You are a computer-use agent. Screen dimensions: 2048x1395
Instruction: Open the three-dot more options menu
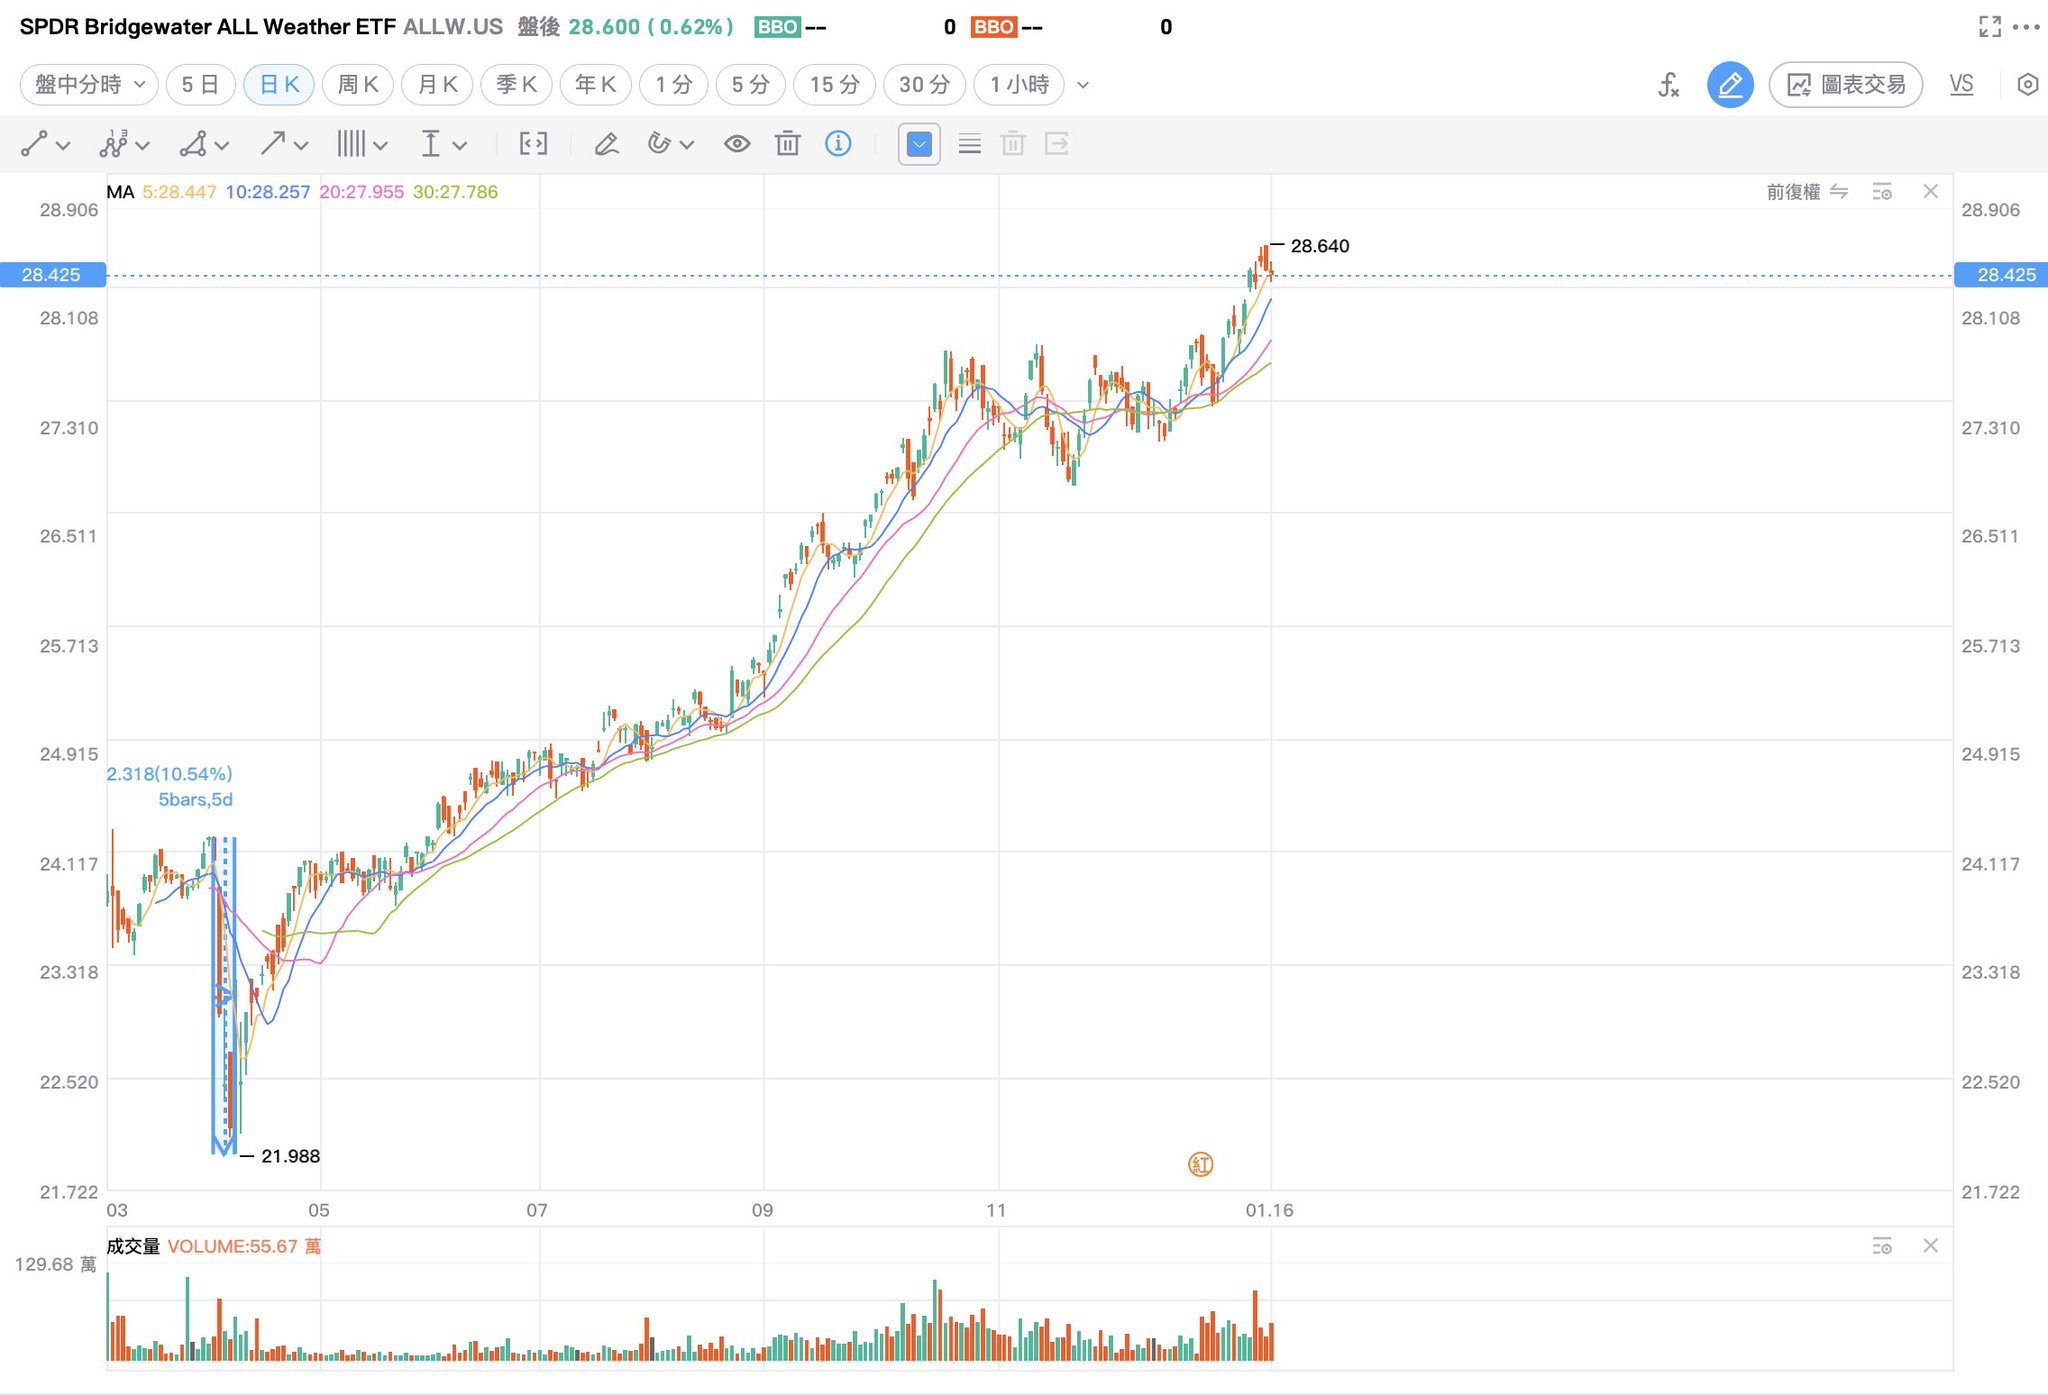[2027, 27]
